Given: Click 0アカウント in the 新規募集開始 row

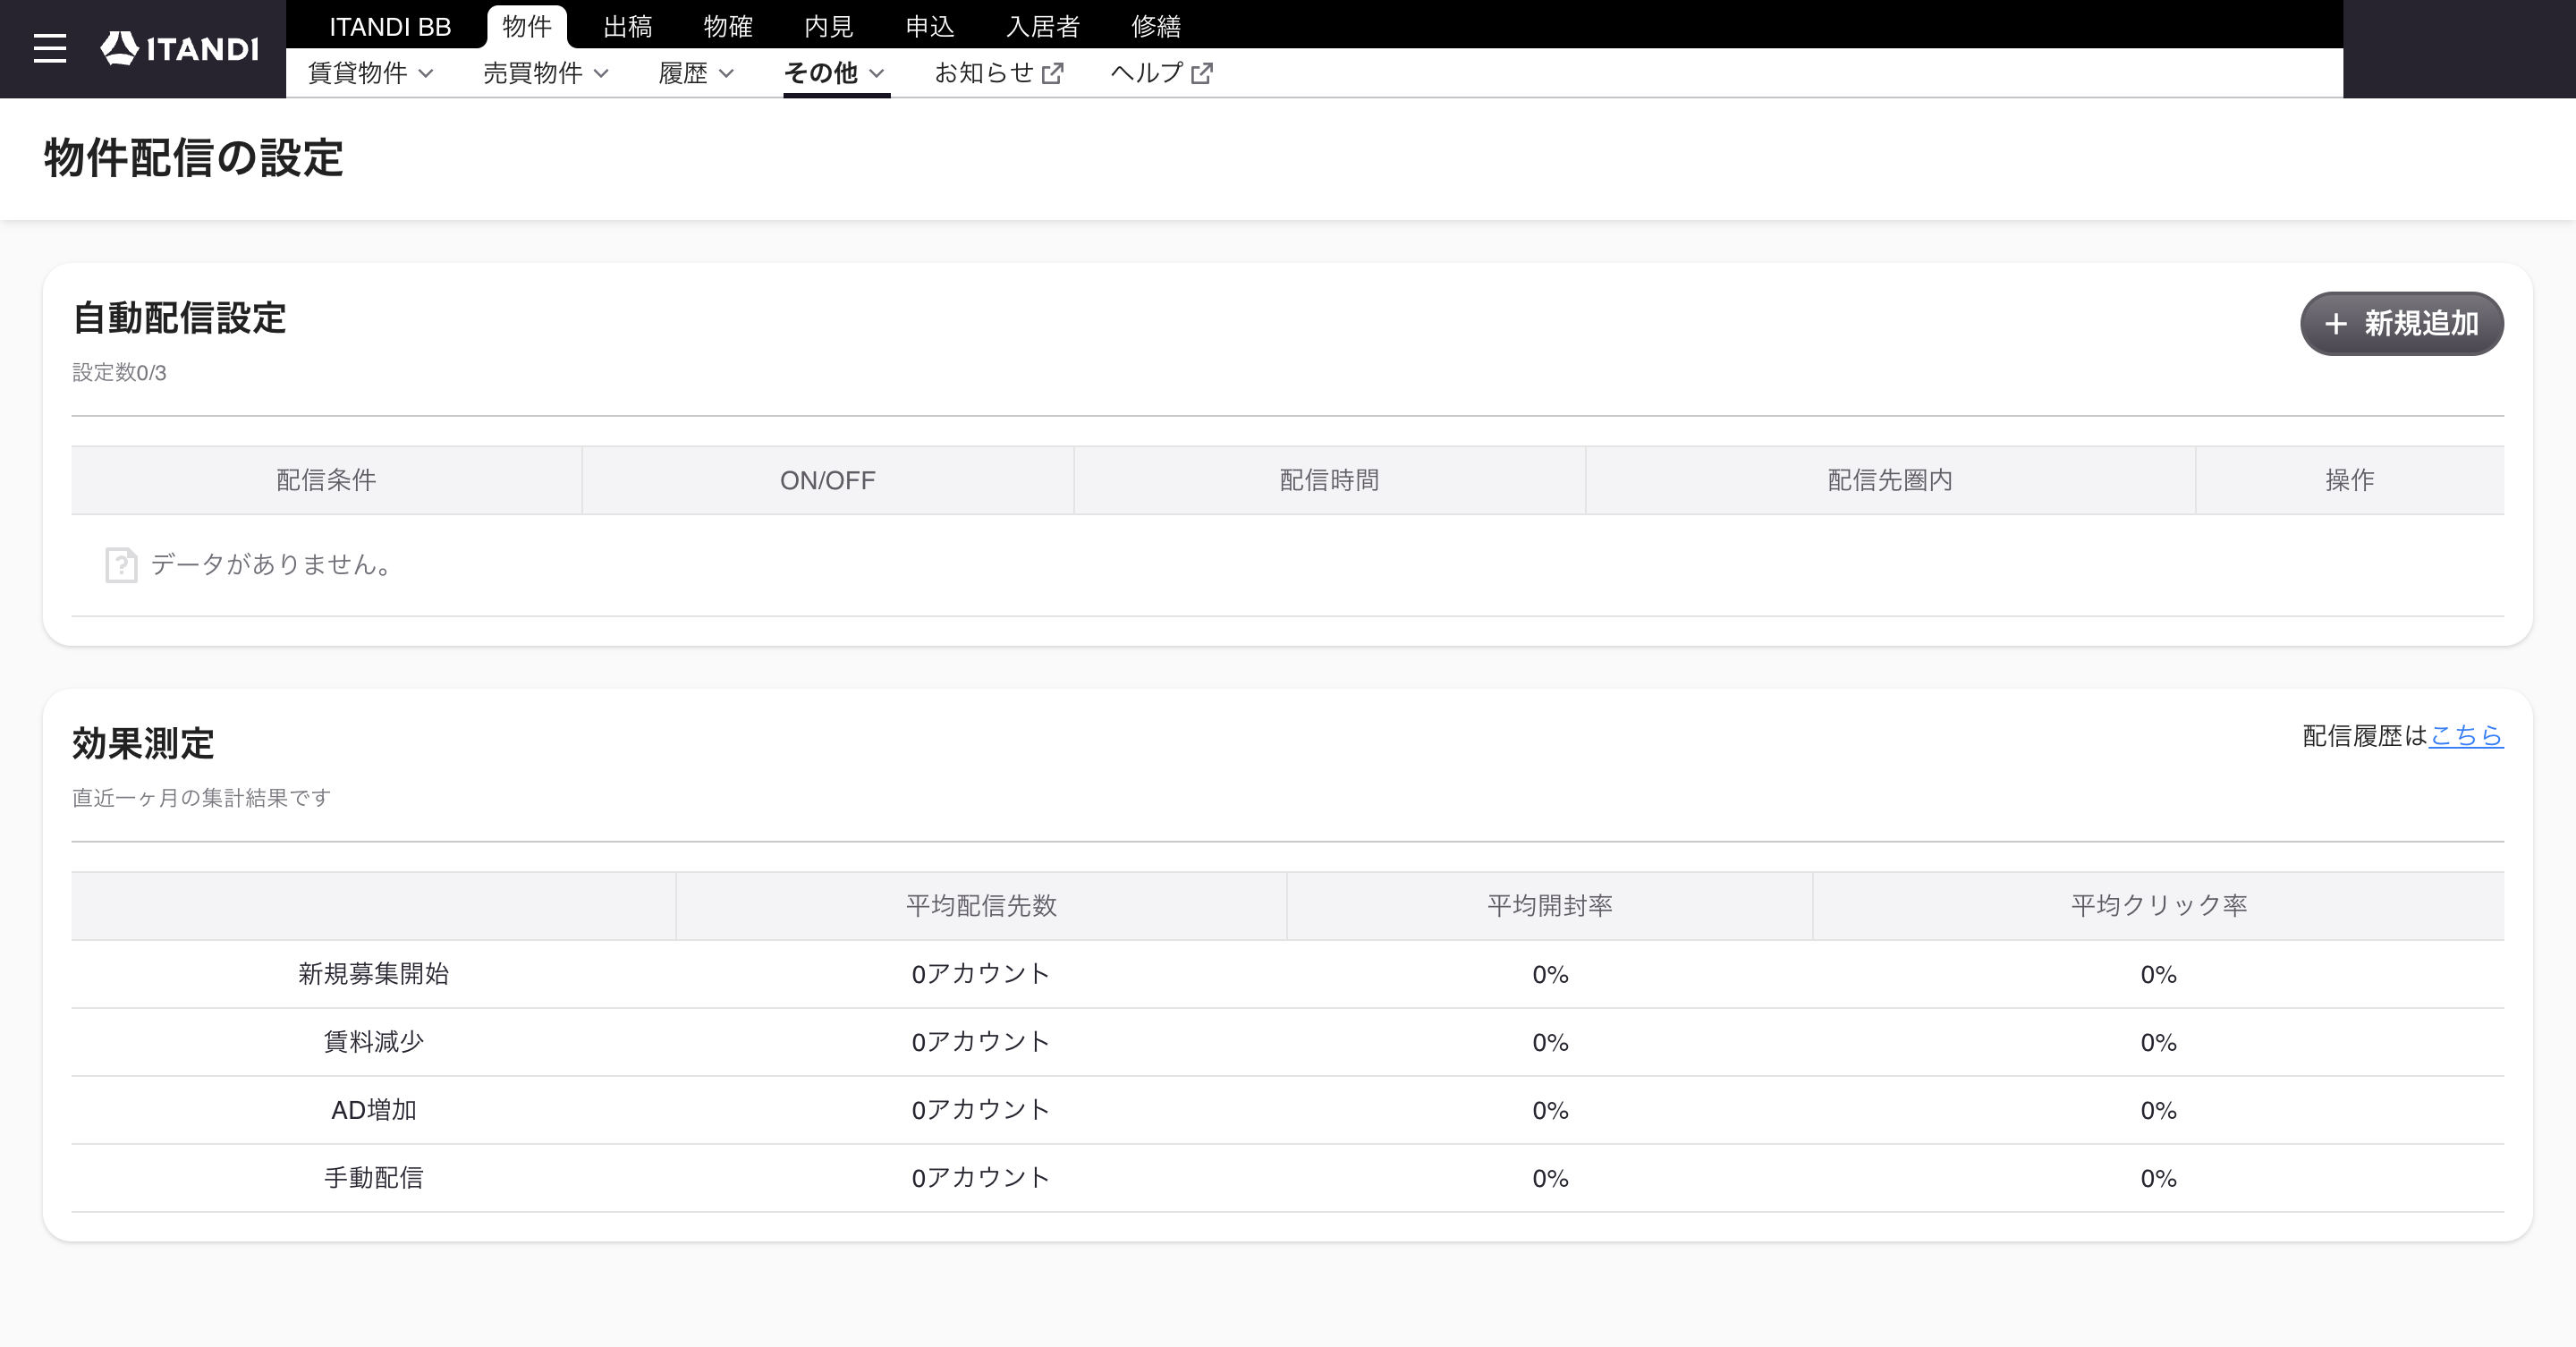Looking at the screenshot, I should [981, 974].
